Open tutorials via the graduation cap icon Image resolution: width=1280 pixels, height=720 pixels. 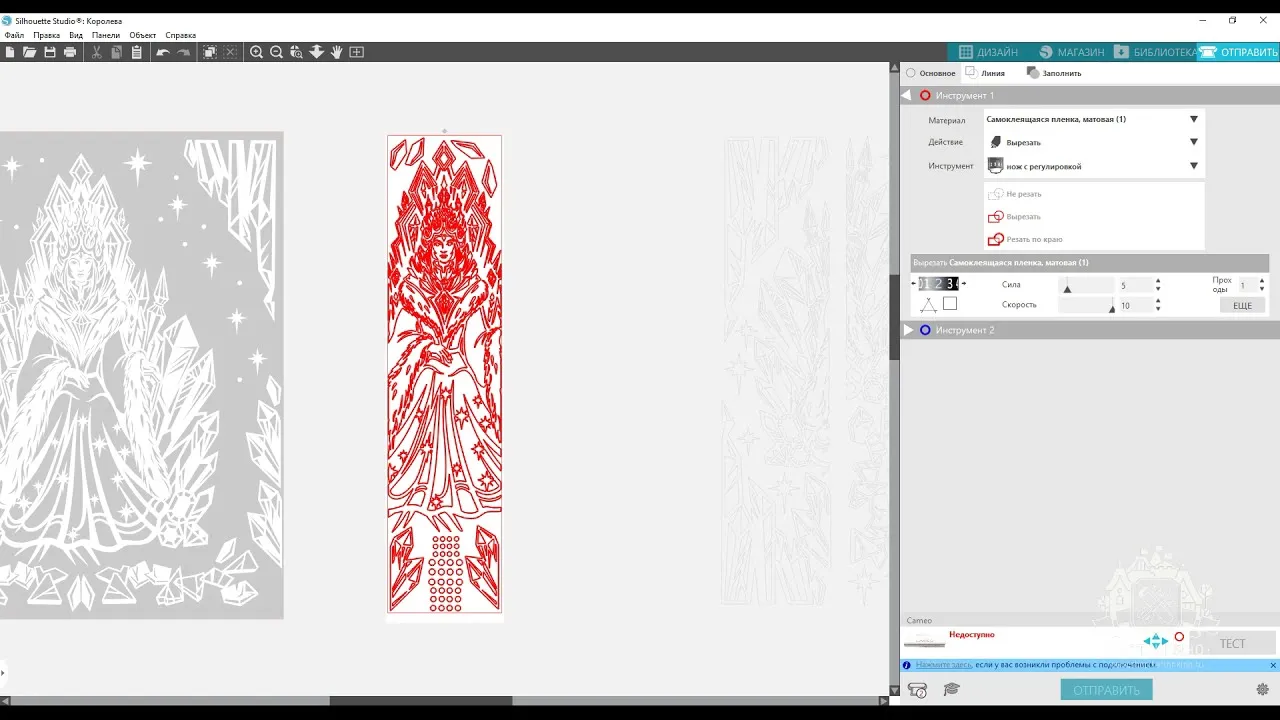(x=952, y=689)
